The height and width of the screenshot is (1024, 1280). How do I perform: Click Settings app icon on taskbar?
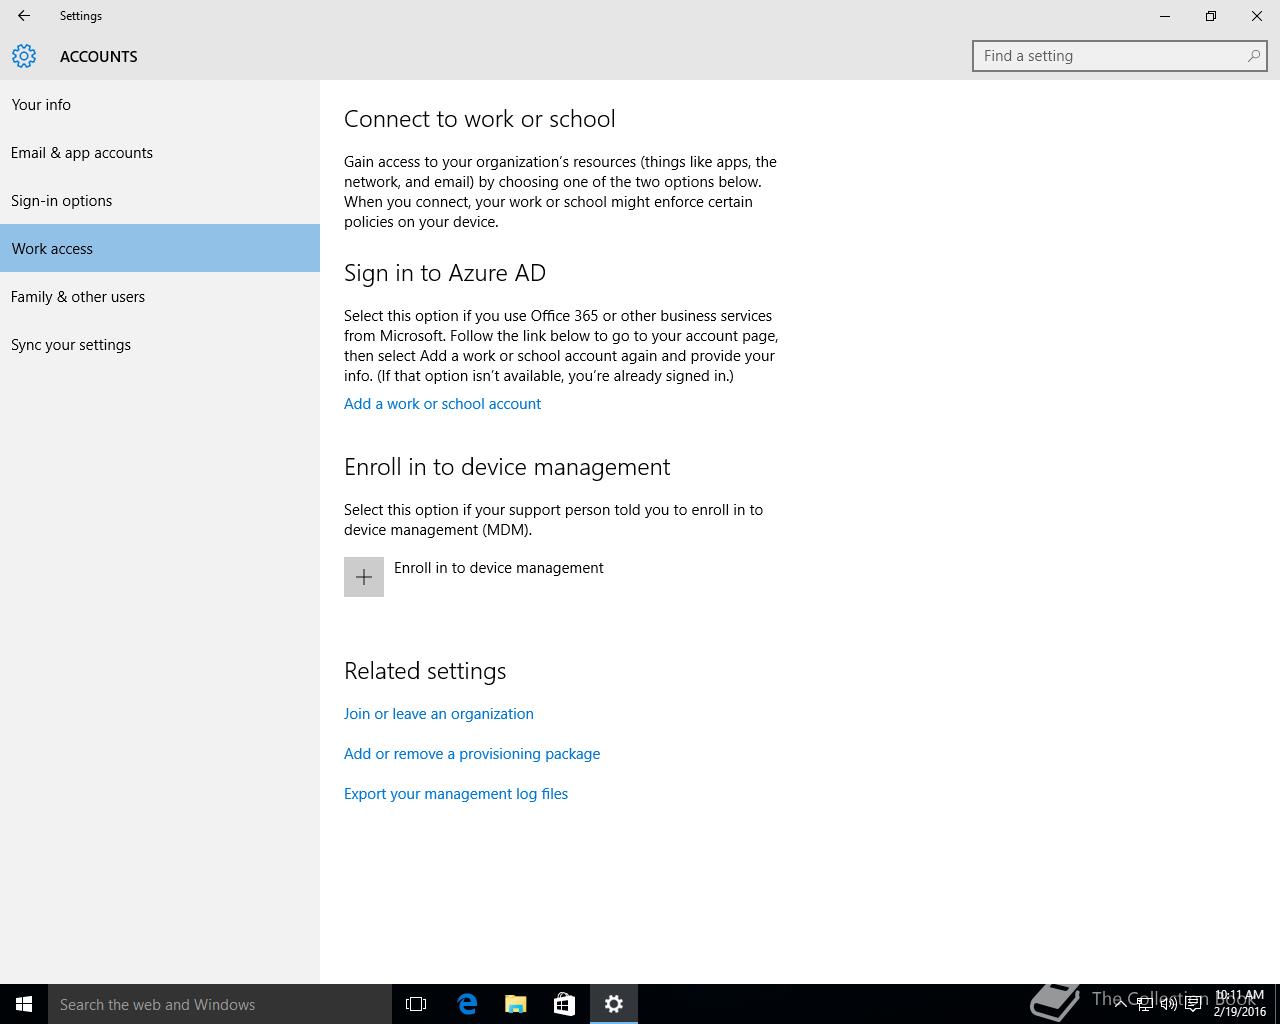click(614, 1004)
